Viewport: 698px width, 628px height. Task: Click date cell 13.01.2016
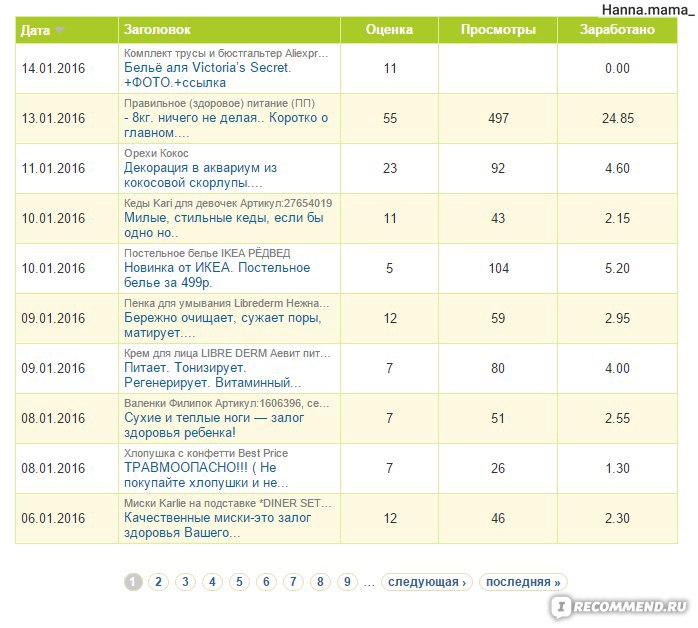click(x=53, y=118)
